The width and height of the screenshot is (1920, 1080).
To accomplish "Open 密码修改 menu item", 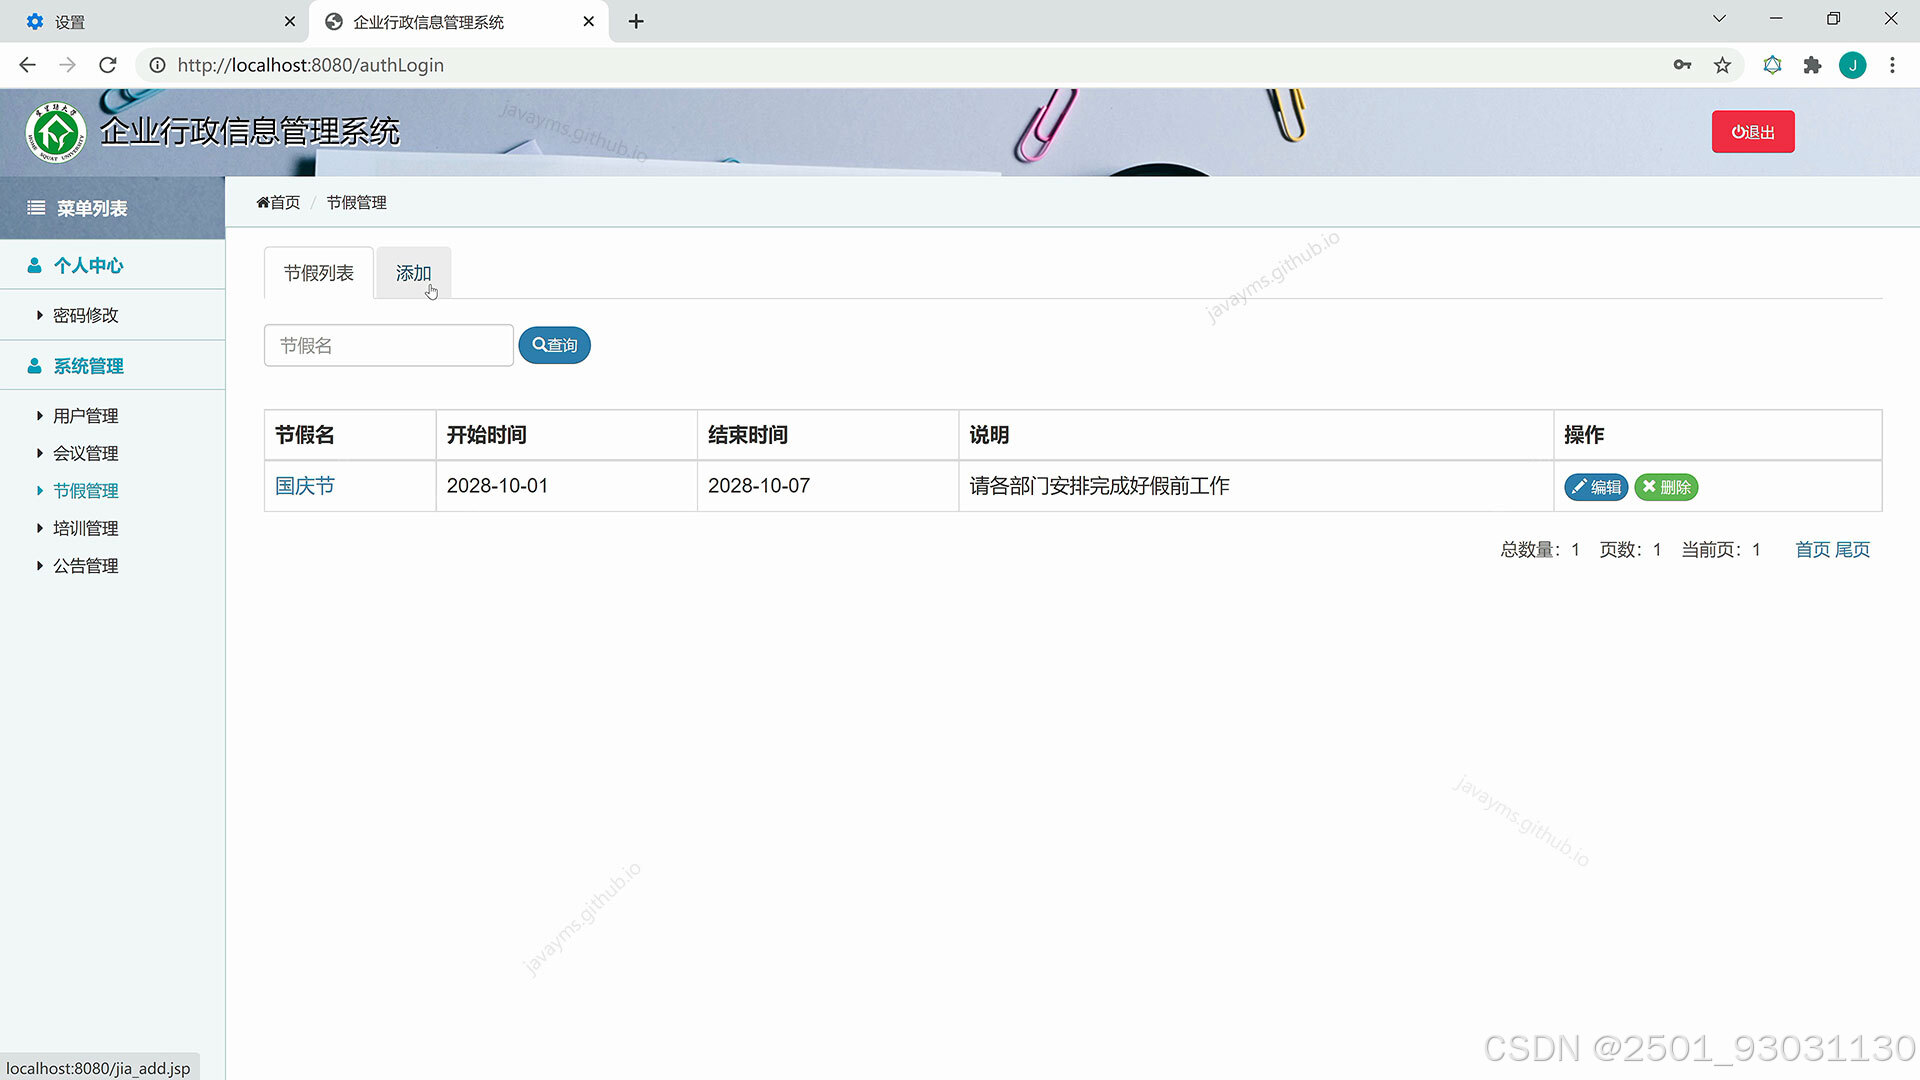I will [x=85, y=315].
